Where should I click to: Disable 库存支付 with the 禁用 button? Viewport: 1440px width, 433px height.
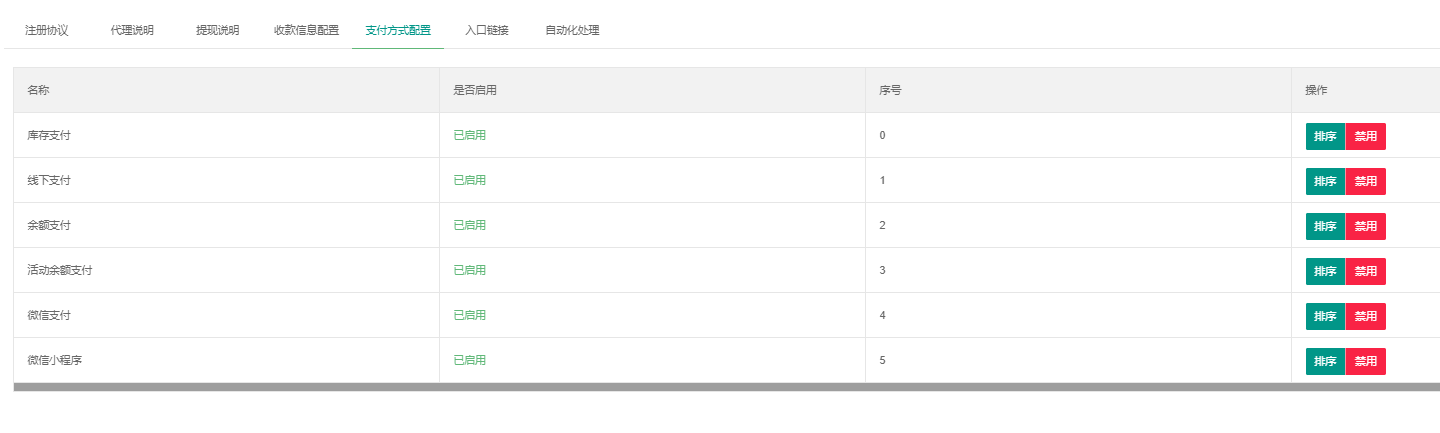point(1366,136)
